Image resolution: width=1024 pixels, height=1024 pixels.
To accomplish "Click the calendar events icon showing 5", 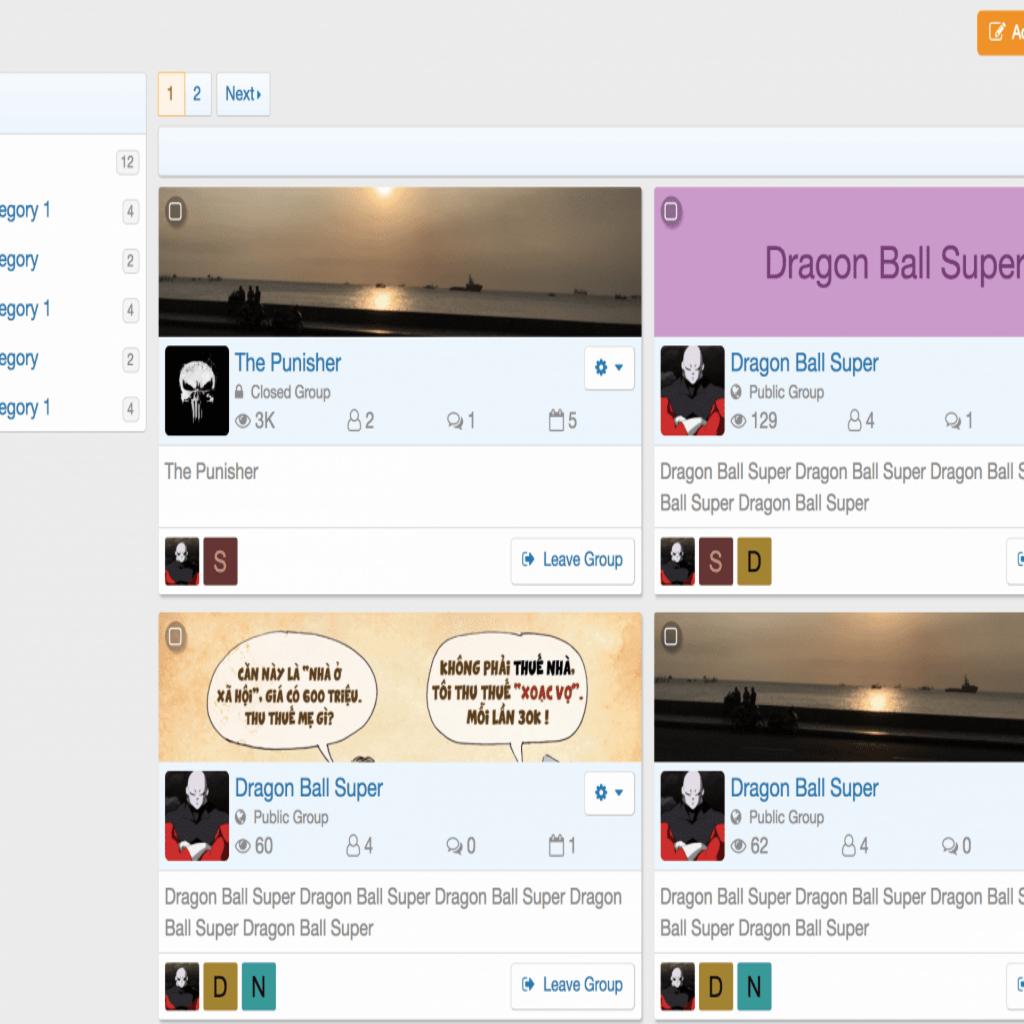I will click(556, 420).
